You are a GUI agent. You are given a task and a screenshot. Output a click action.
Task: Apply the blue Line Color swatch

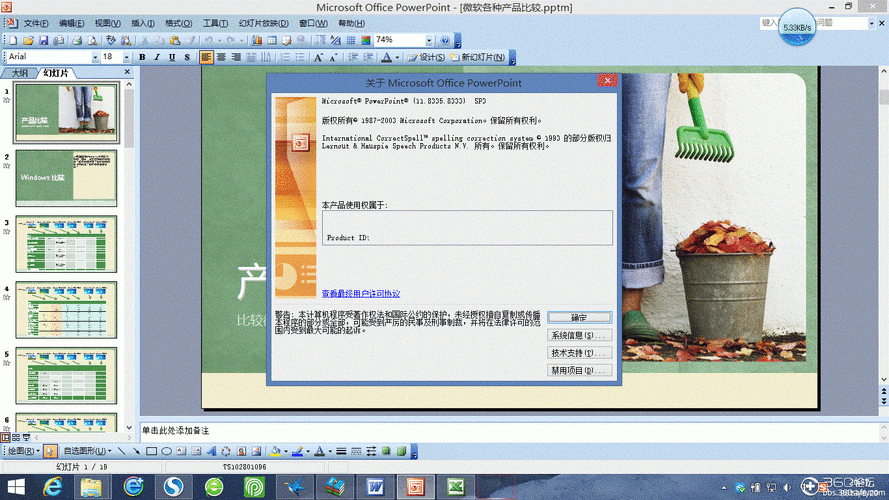tap(297, 451)
